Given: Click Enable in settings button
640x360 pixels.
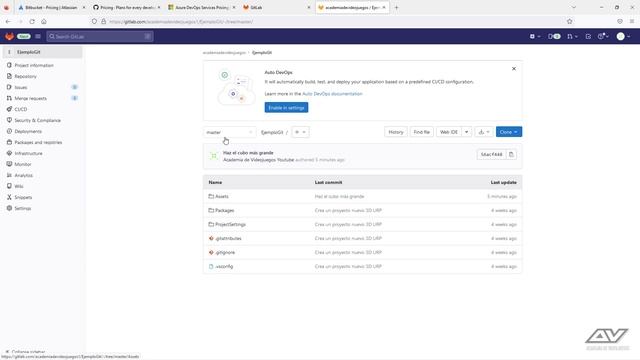Looking at the screenshot, I should tap(286, 108).
